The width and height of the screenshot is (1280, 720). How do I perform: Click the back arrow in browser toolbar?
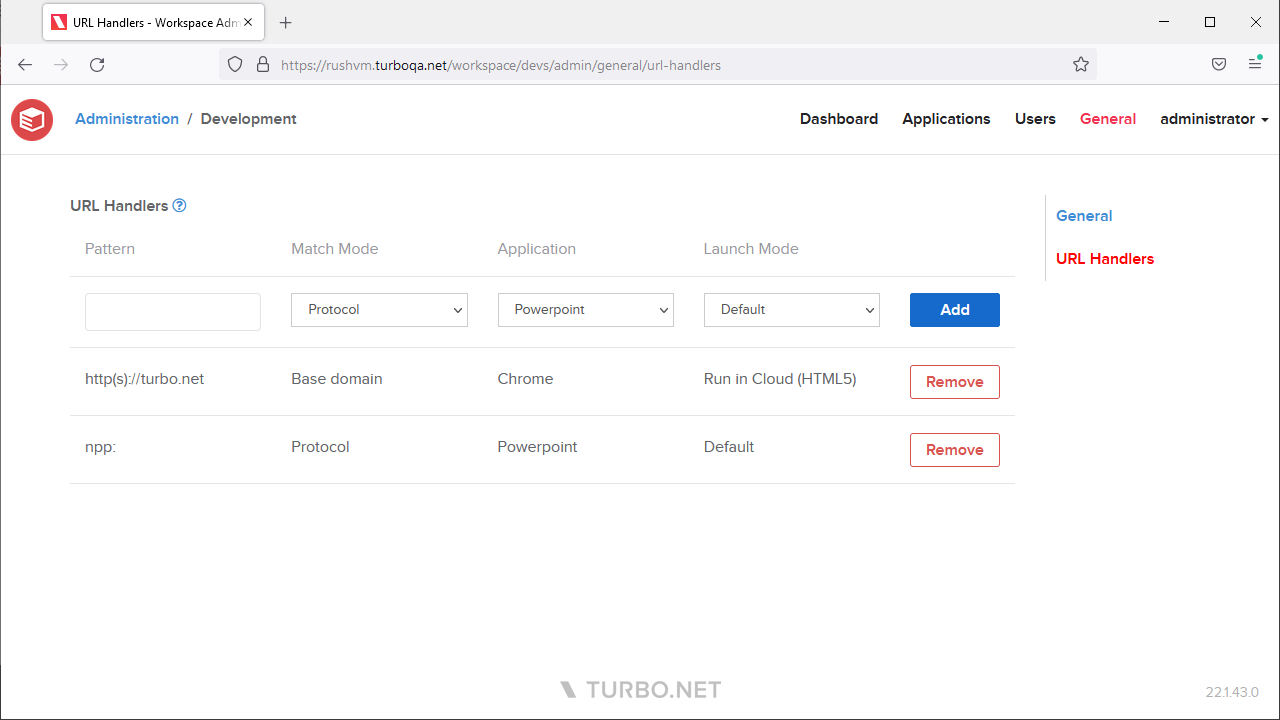26,65
